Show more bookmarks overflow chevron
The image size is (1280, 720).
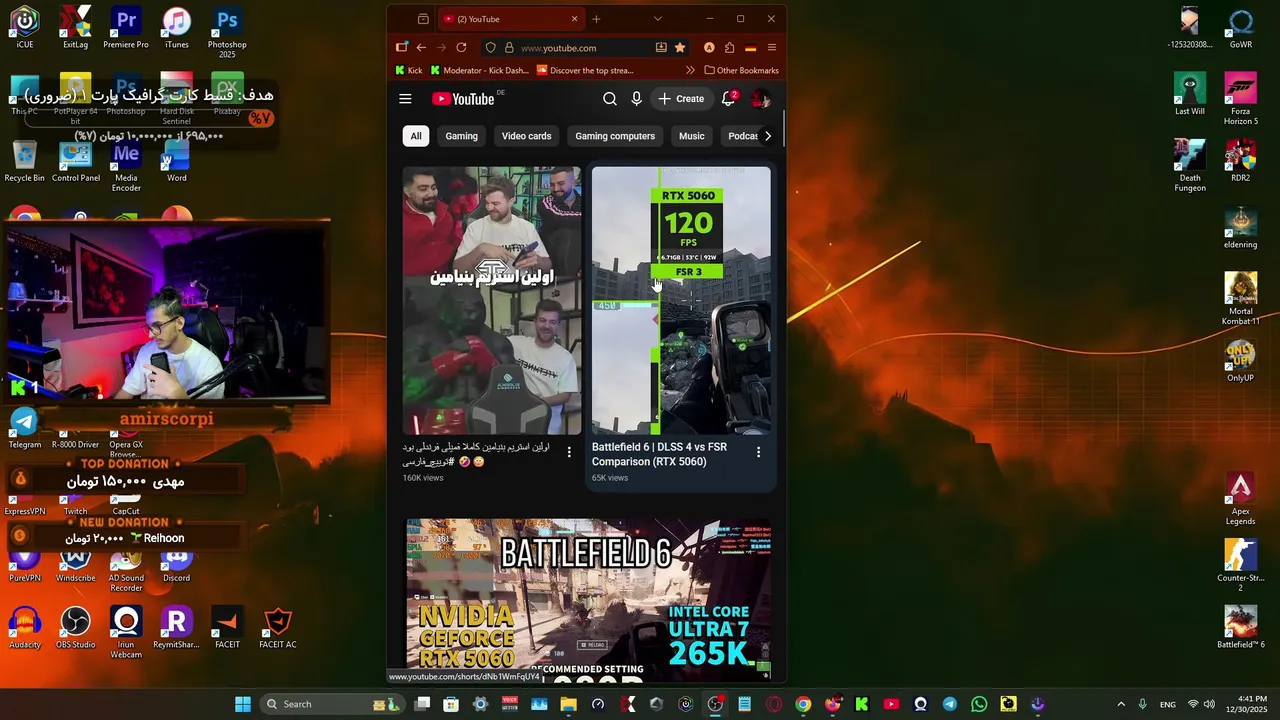[x=690, y=70]
